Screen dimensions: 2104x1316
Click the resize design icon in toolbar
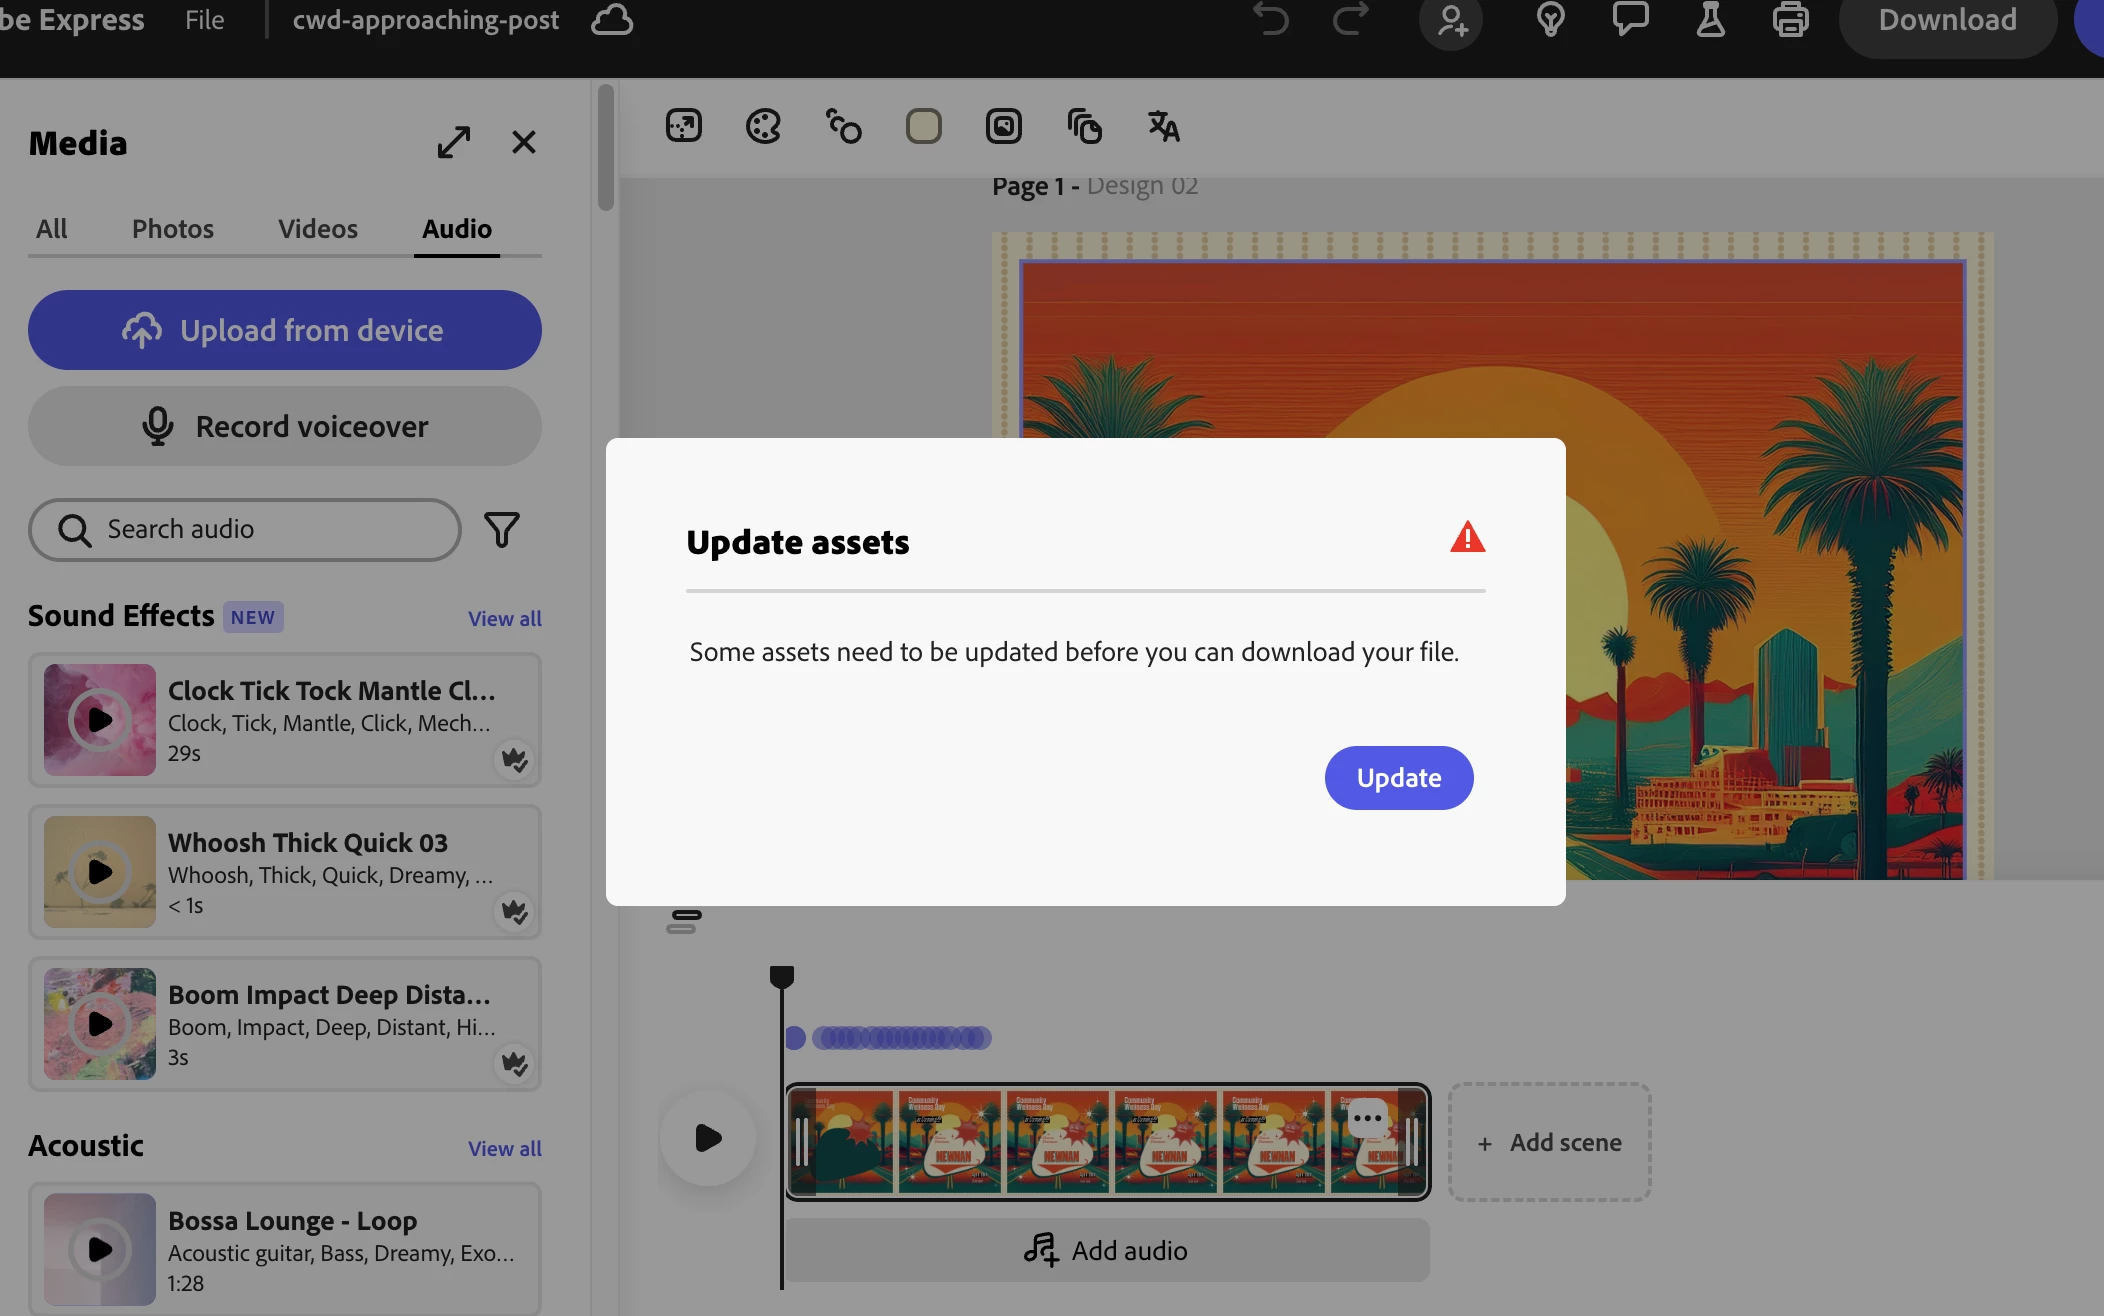(x=684, y=126)
